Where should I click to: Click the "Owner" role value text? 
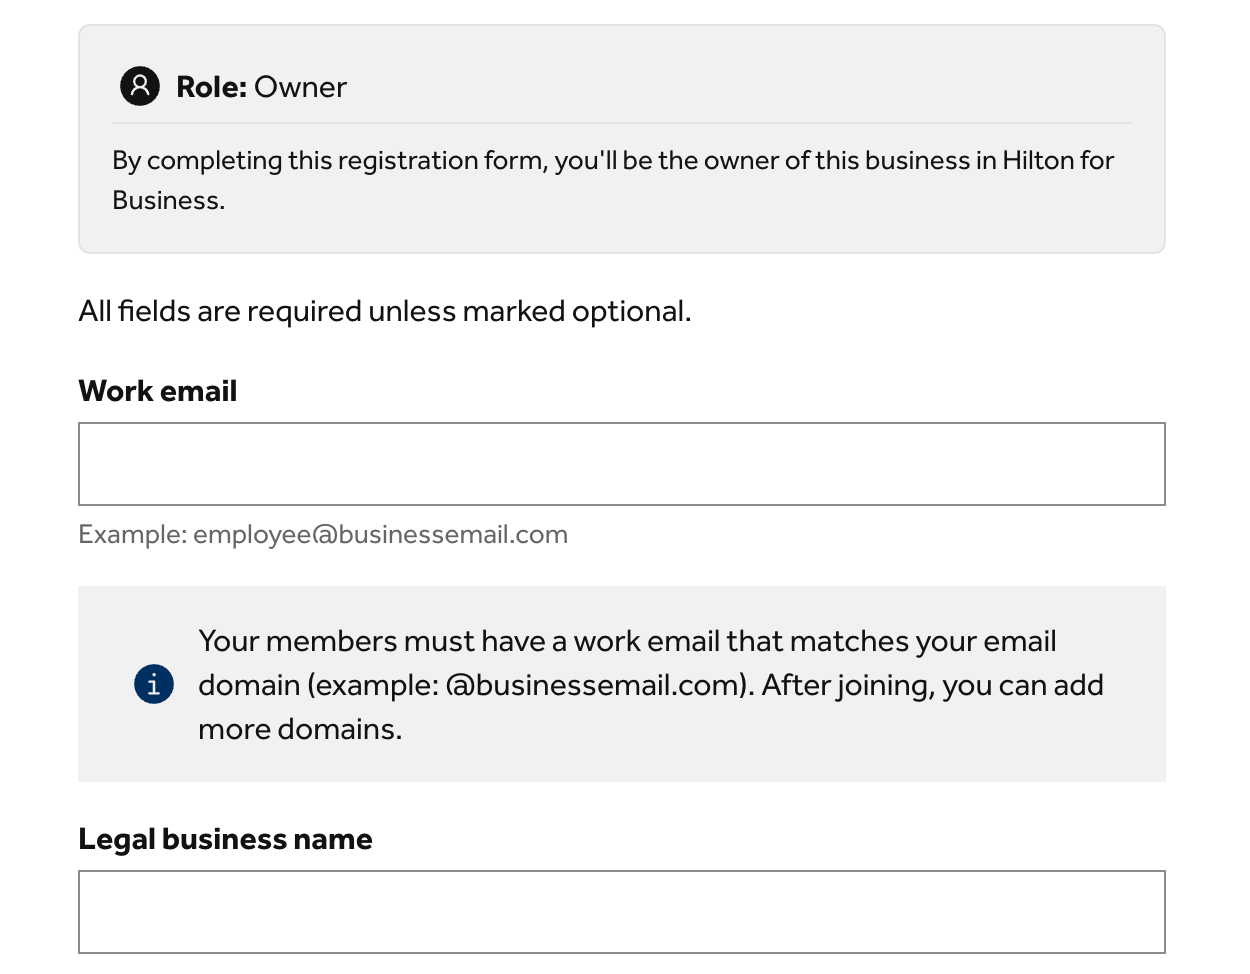tap(300, 87)
